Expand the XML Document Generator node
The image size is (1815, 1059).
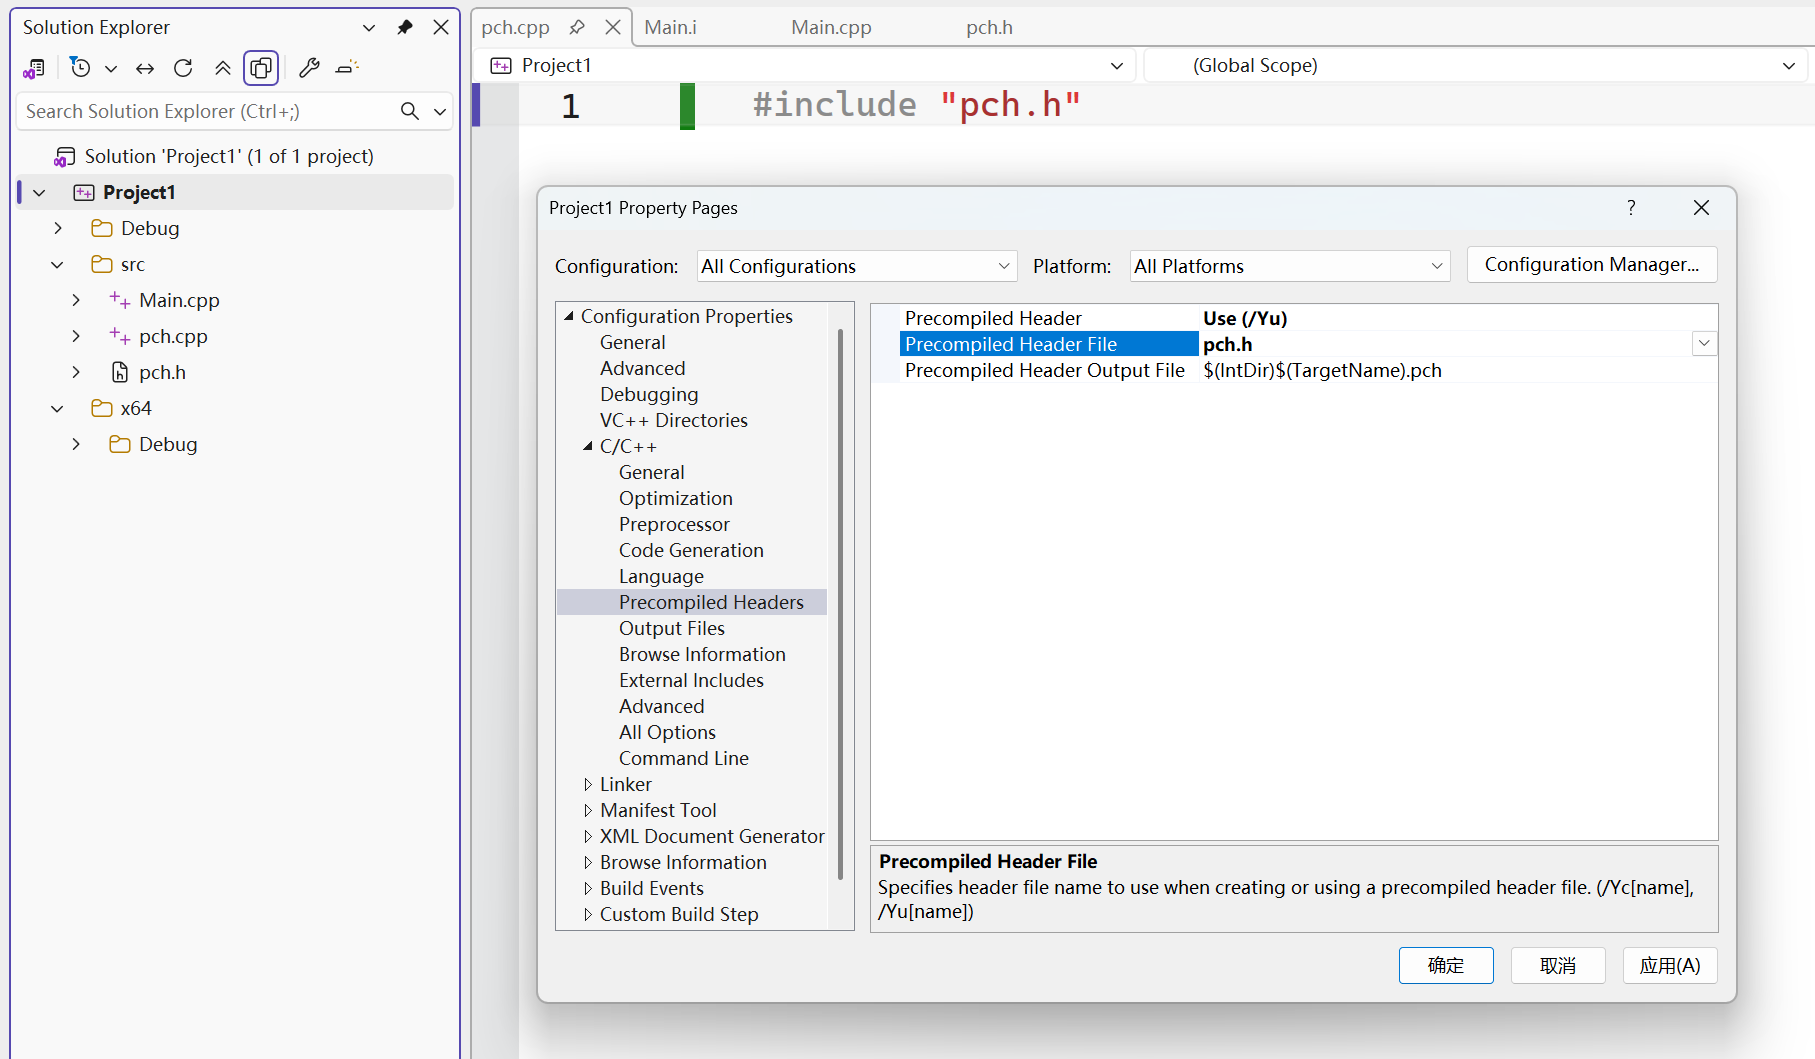588,837
